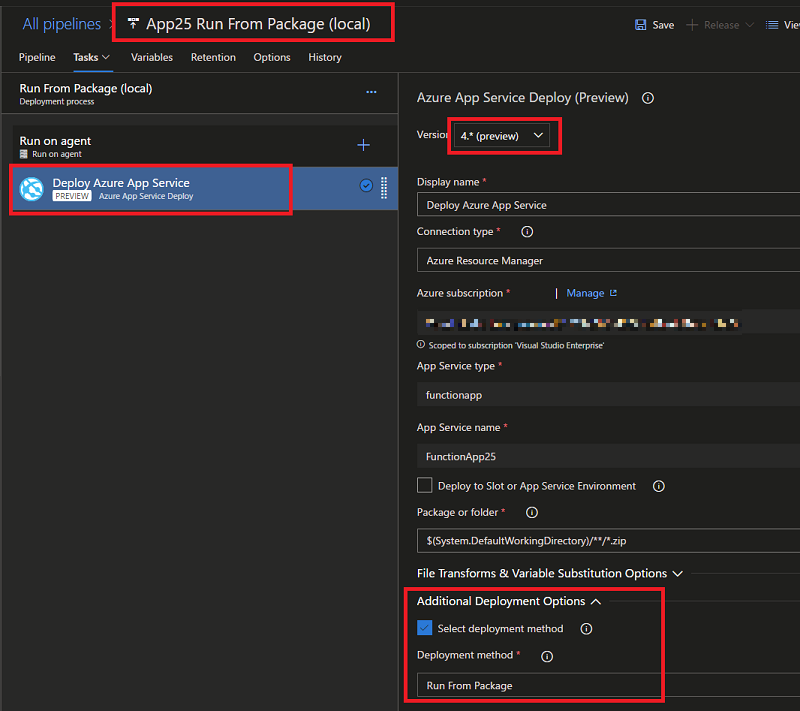800x711 pixels.
Task: Click the Save disk icon
Action: click(640, 25)
